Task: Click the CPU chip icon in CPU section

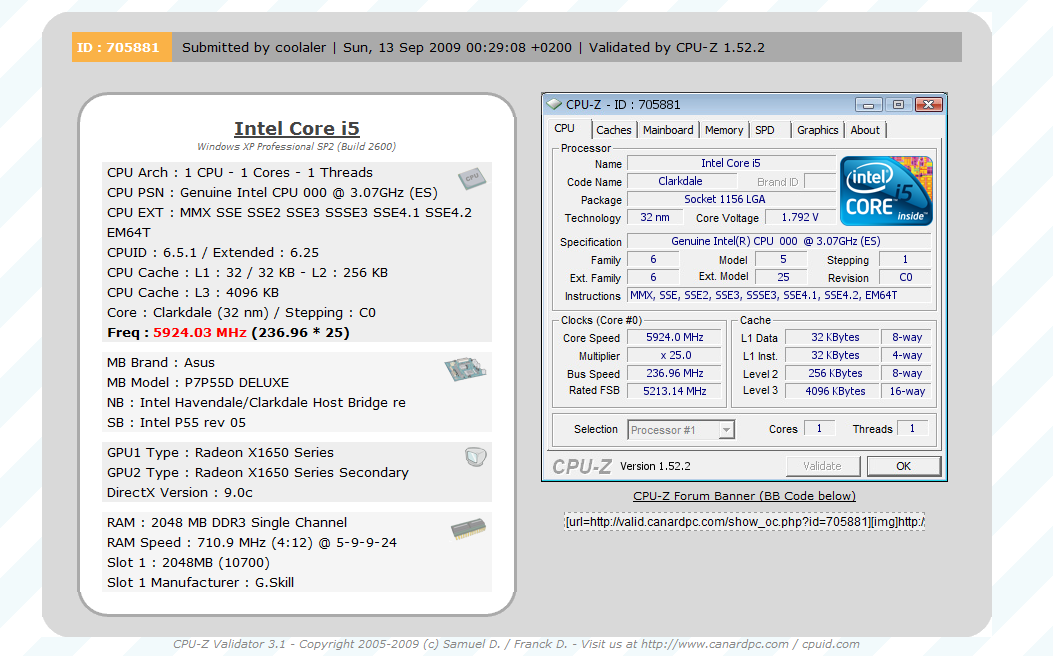Action: (x=471, y=178)
